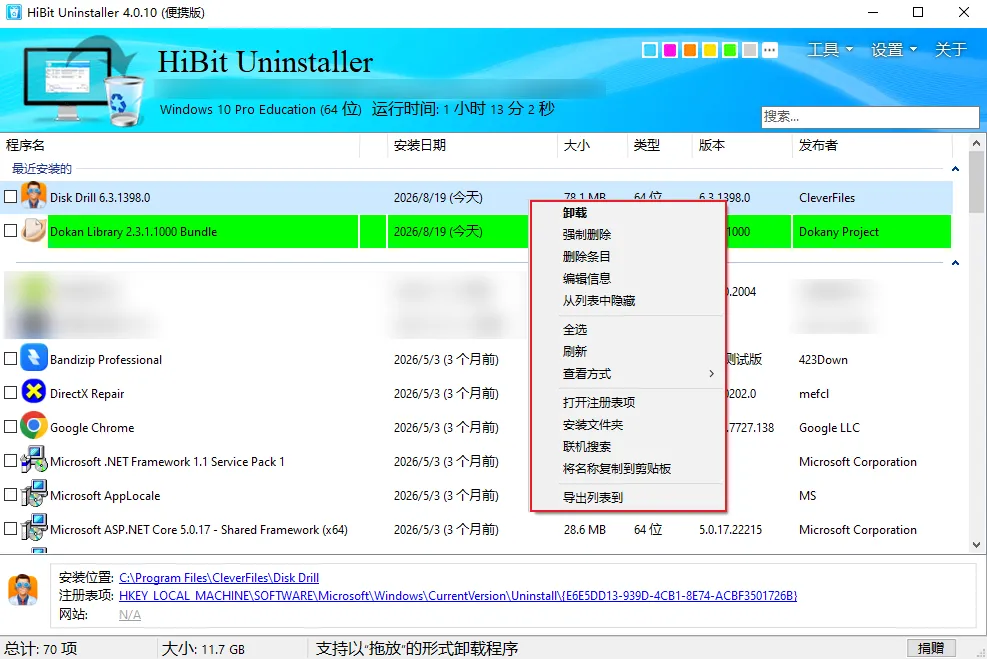Viewport: 987px width, 659px height.
Task: Click the list scrollbar up arrow
Action: coord(976,144)
